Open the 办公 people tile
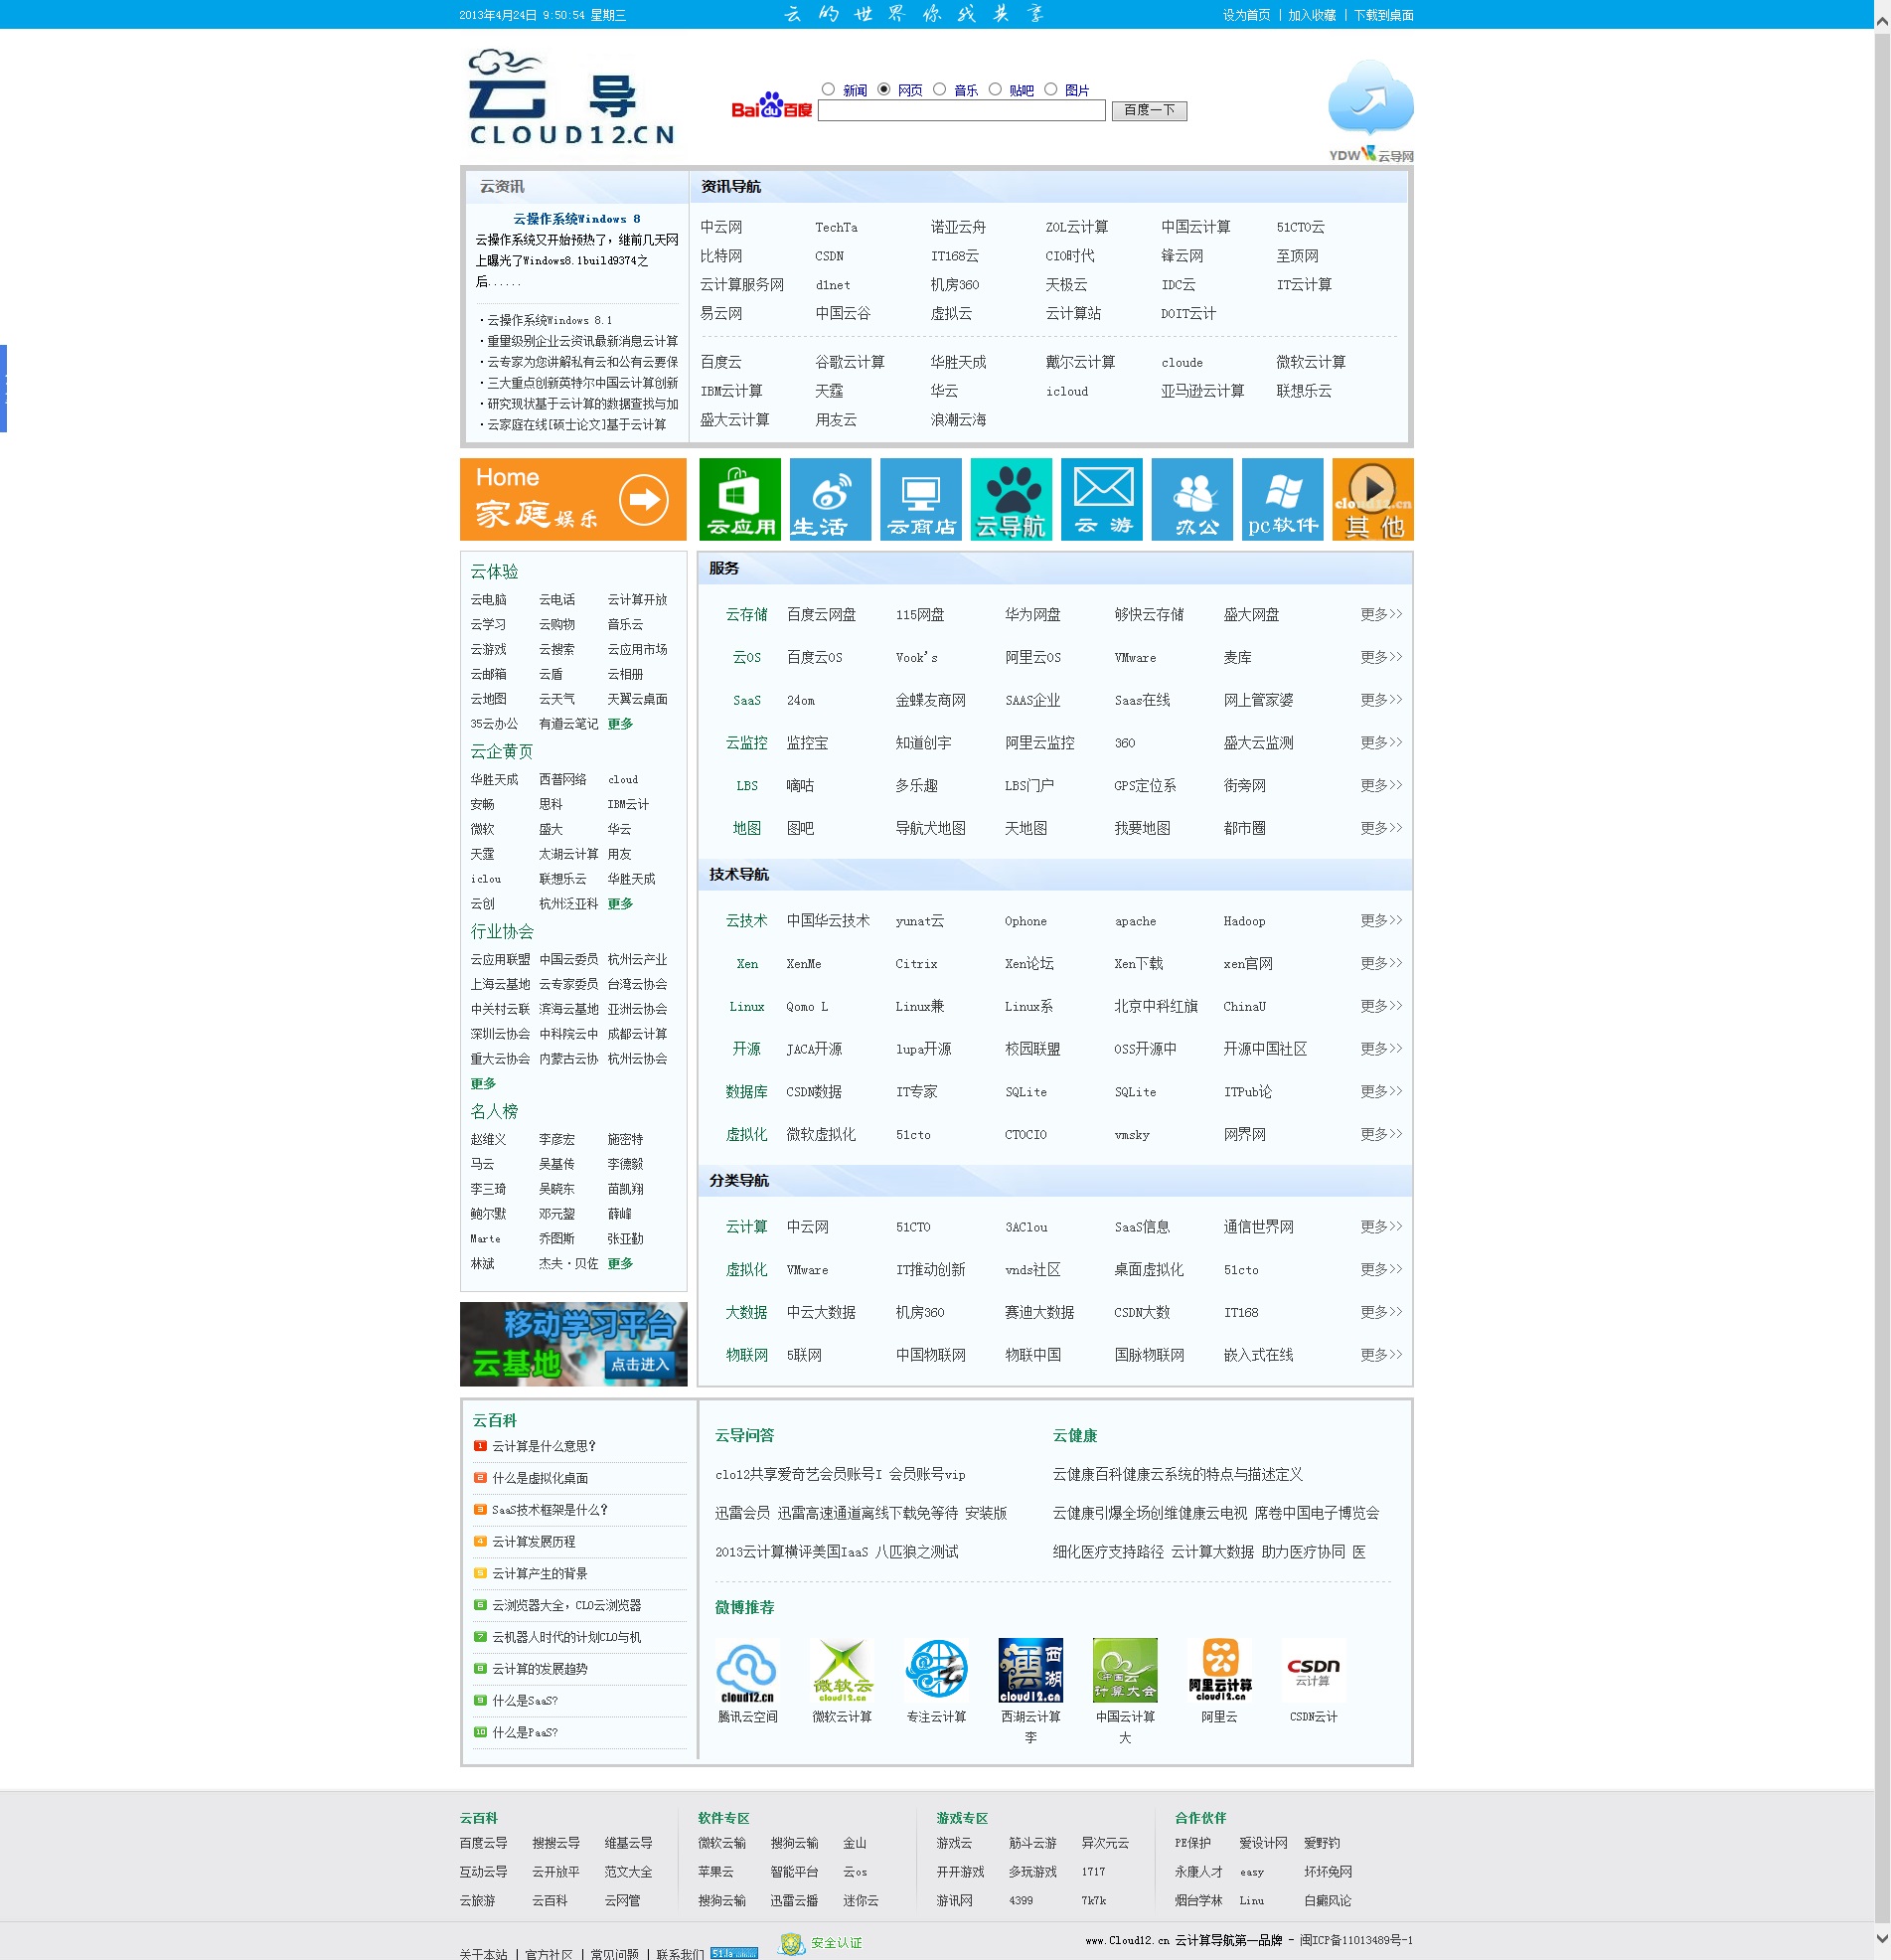This screenshot has height=1960, width=1891. tap(1192, 499)
